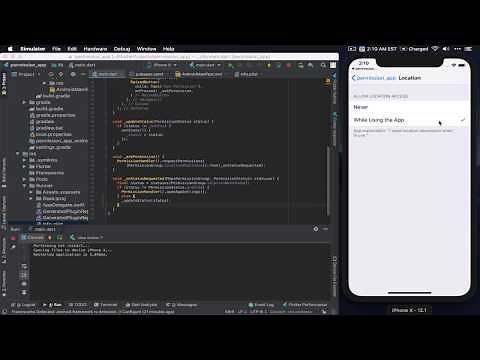This screenshot has width=480, height=360.
Task: Open the Debug menu
Action: pyautogui.click(x=122, y=49)
